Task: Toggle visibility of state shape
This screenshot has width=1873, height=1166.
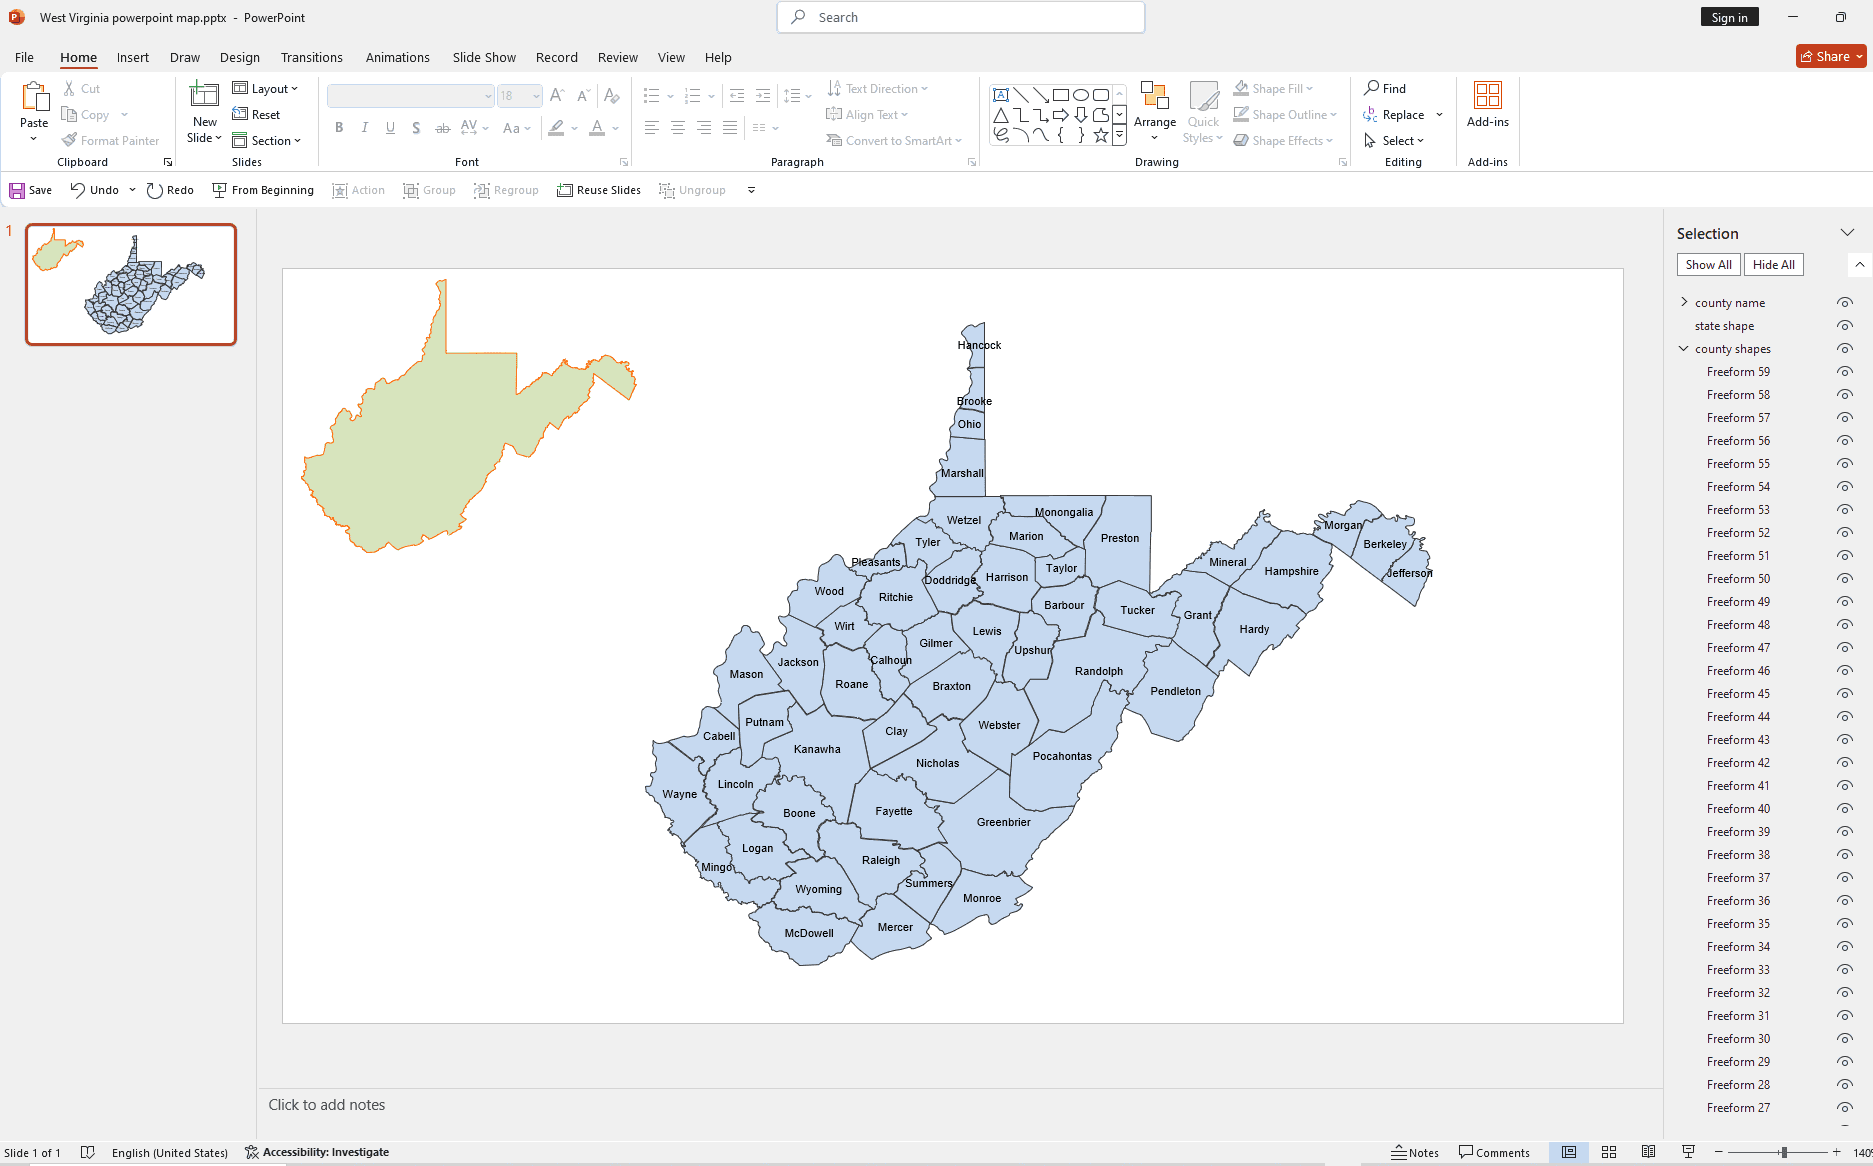Action: coord(1845,326)
